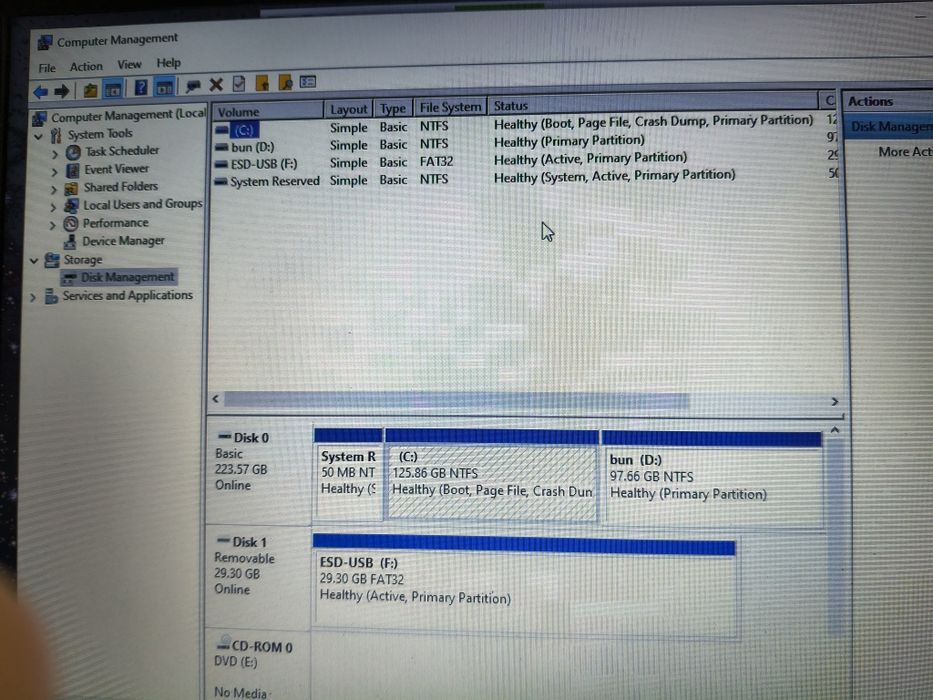Open More Actions in Actions pane
The image size is (933, 700).
[904, 152]
